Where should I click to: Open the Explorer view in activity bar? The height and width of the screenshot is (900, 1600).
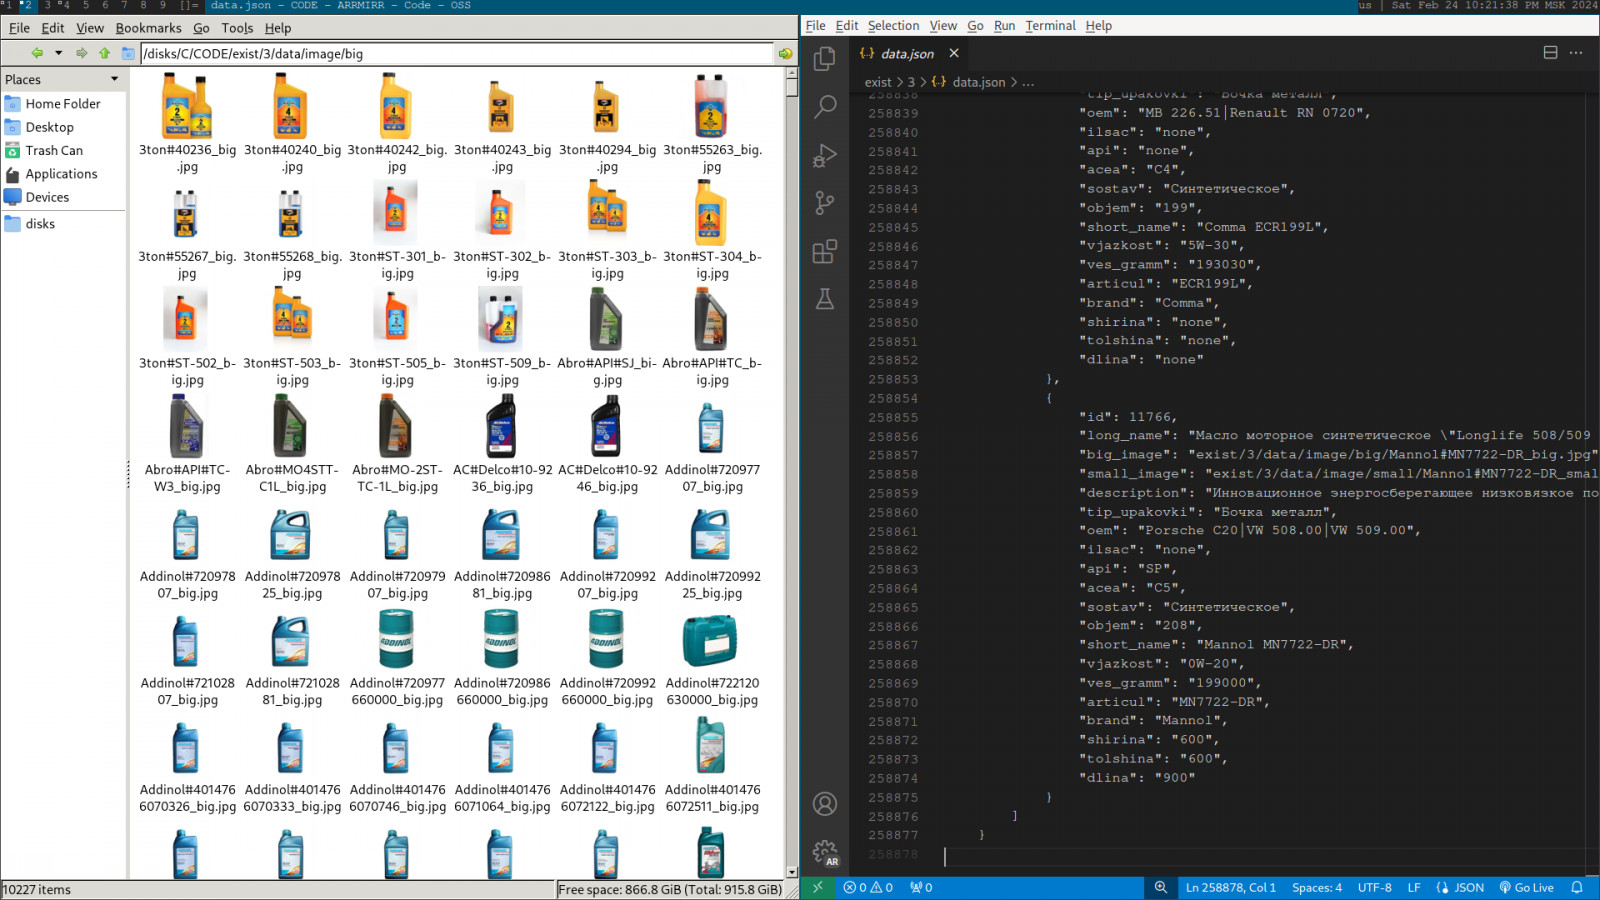825,59
